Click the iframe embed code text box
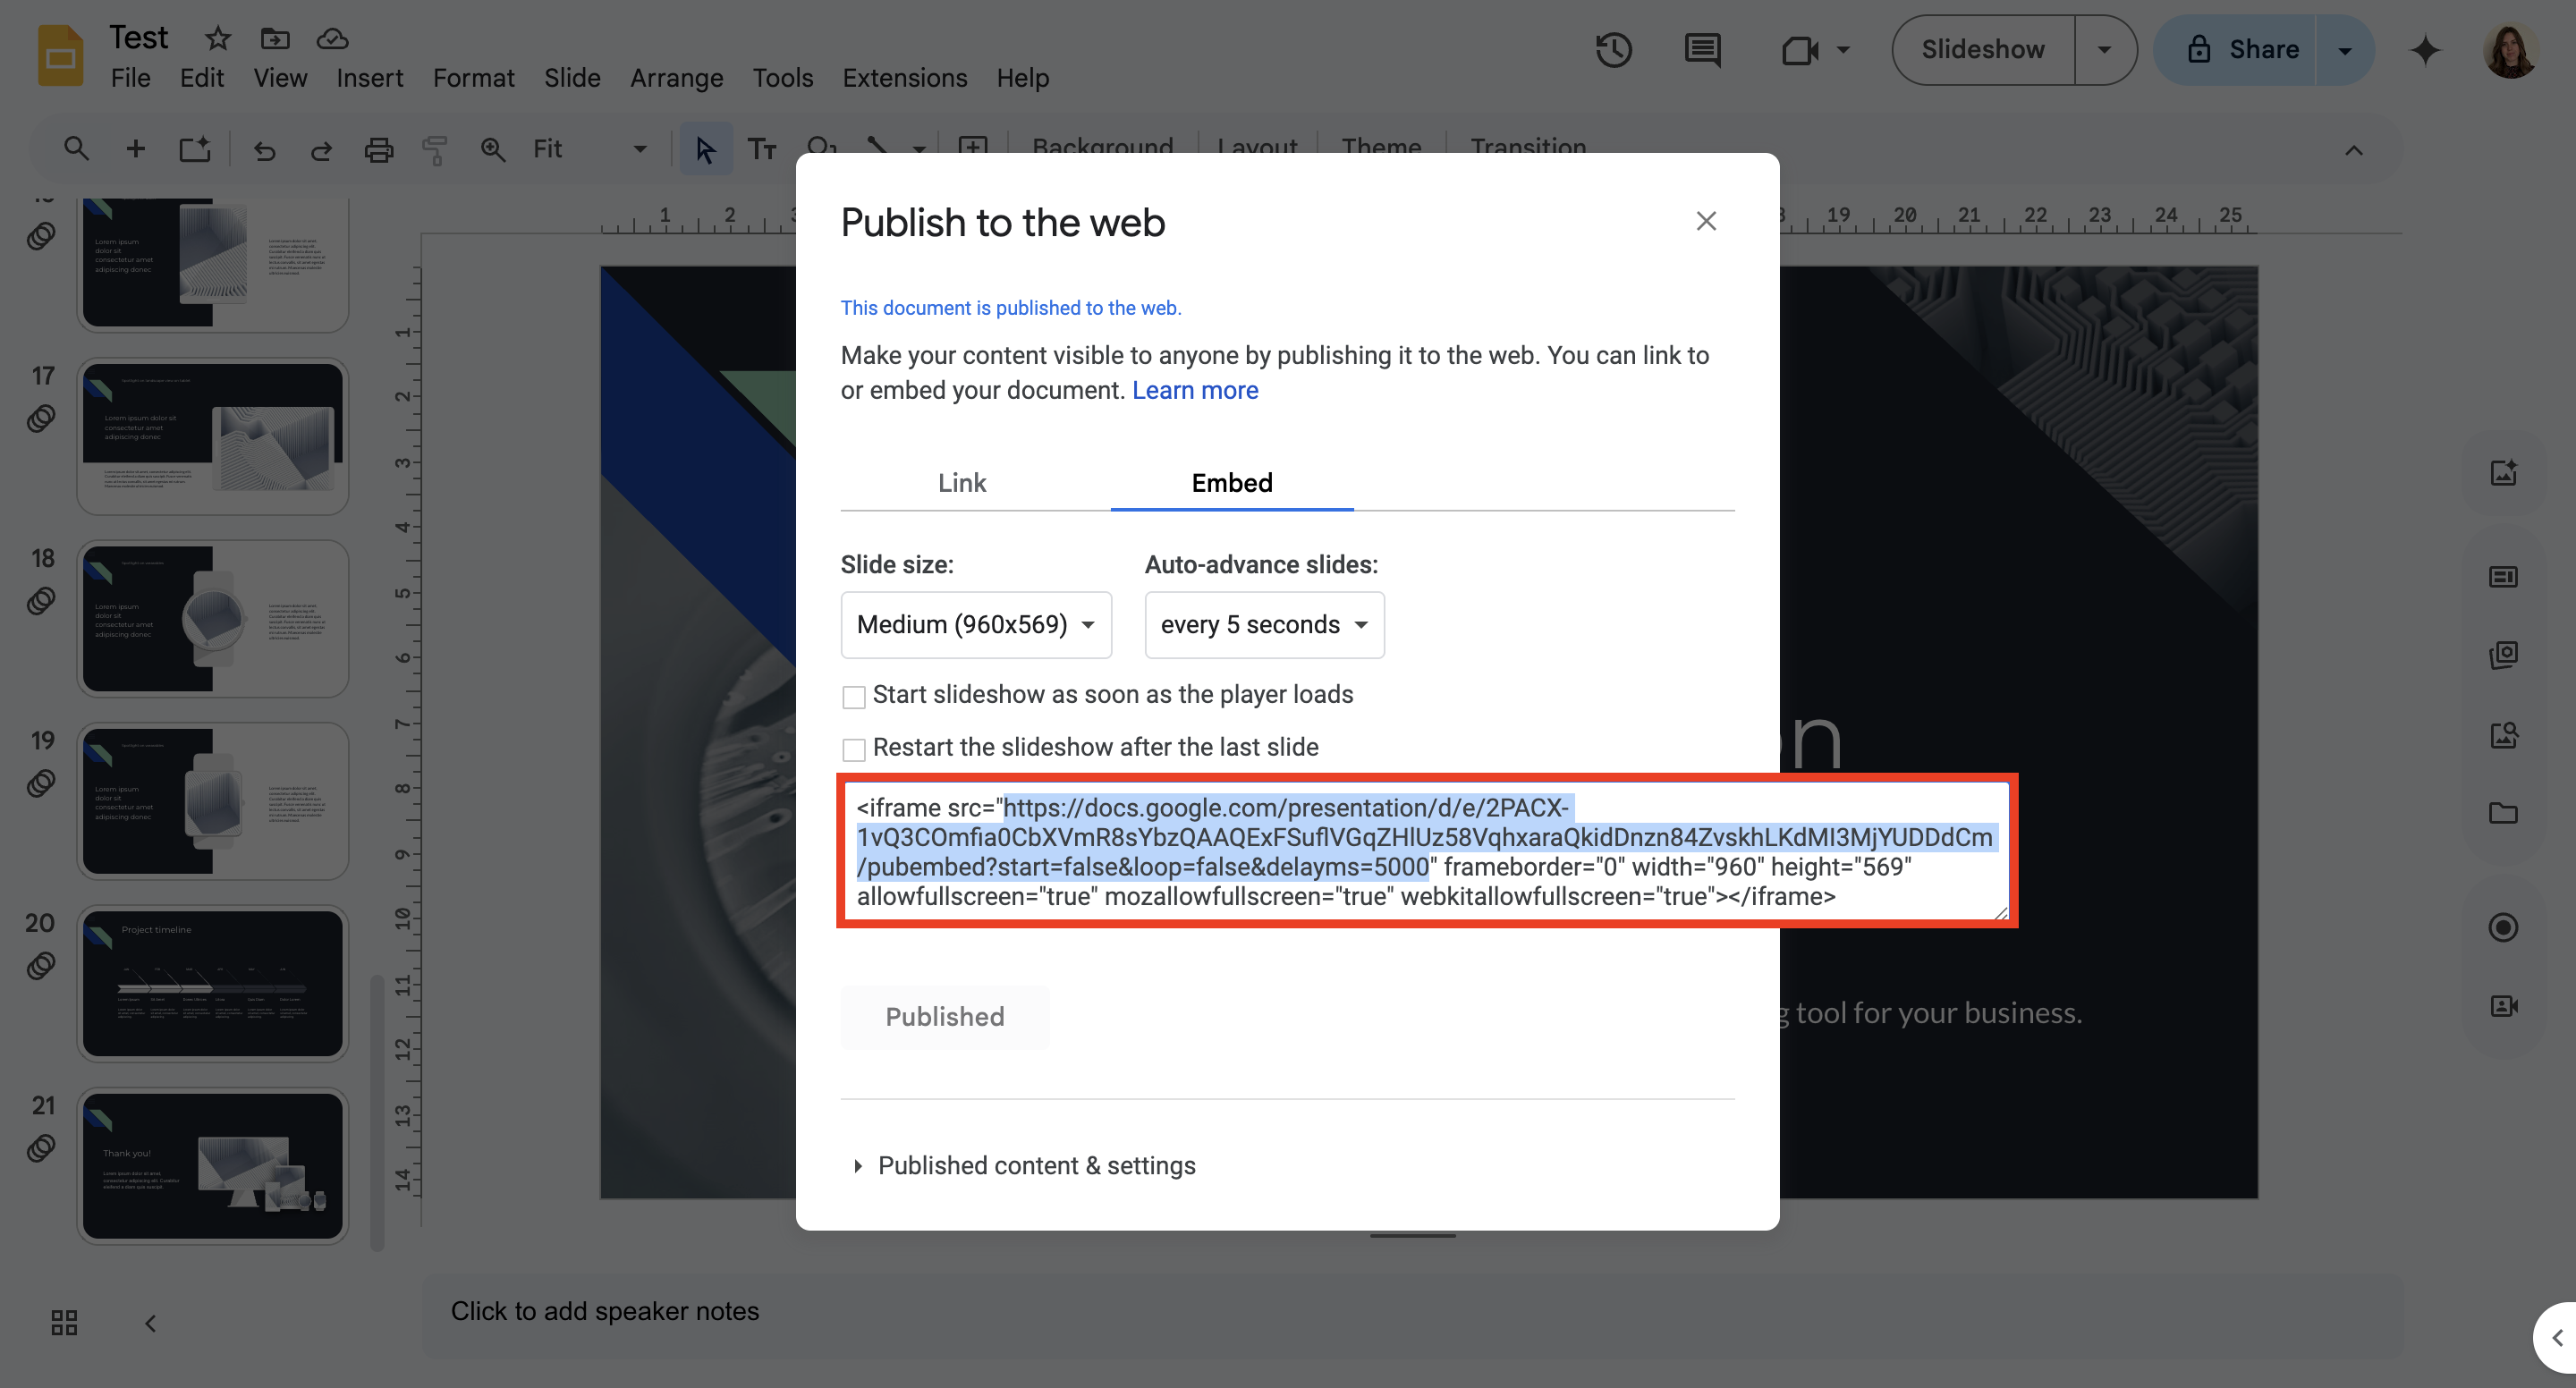The width and height of the screenshot is (2576, 1388). (x=1427, y=851)
